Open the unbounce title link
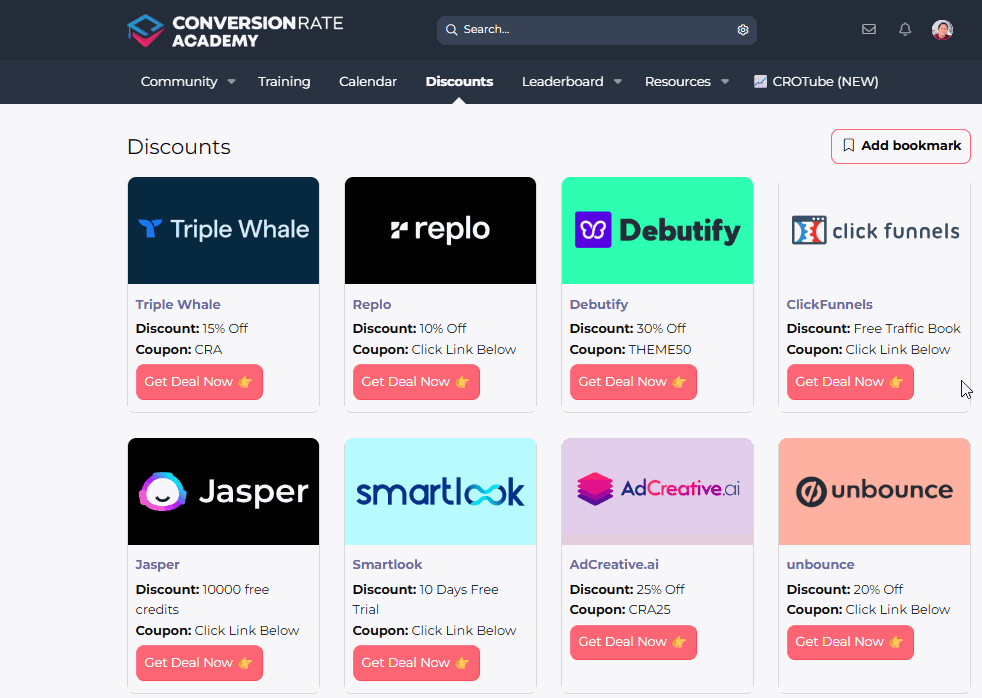This screenshot has width=982, height=698. [820, 564]
